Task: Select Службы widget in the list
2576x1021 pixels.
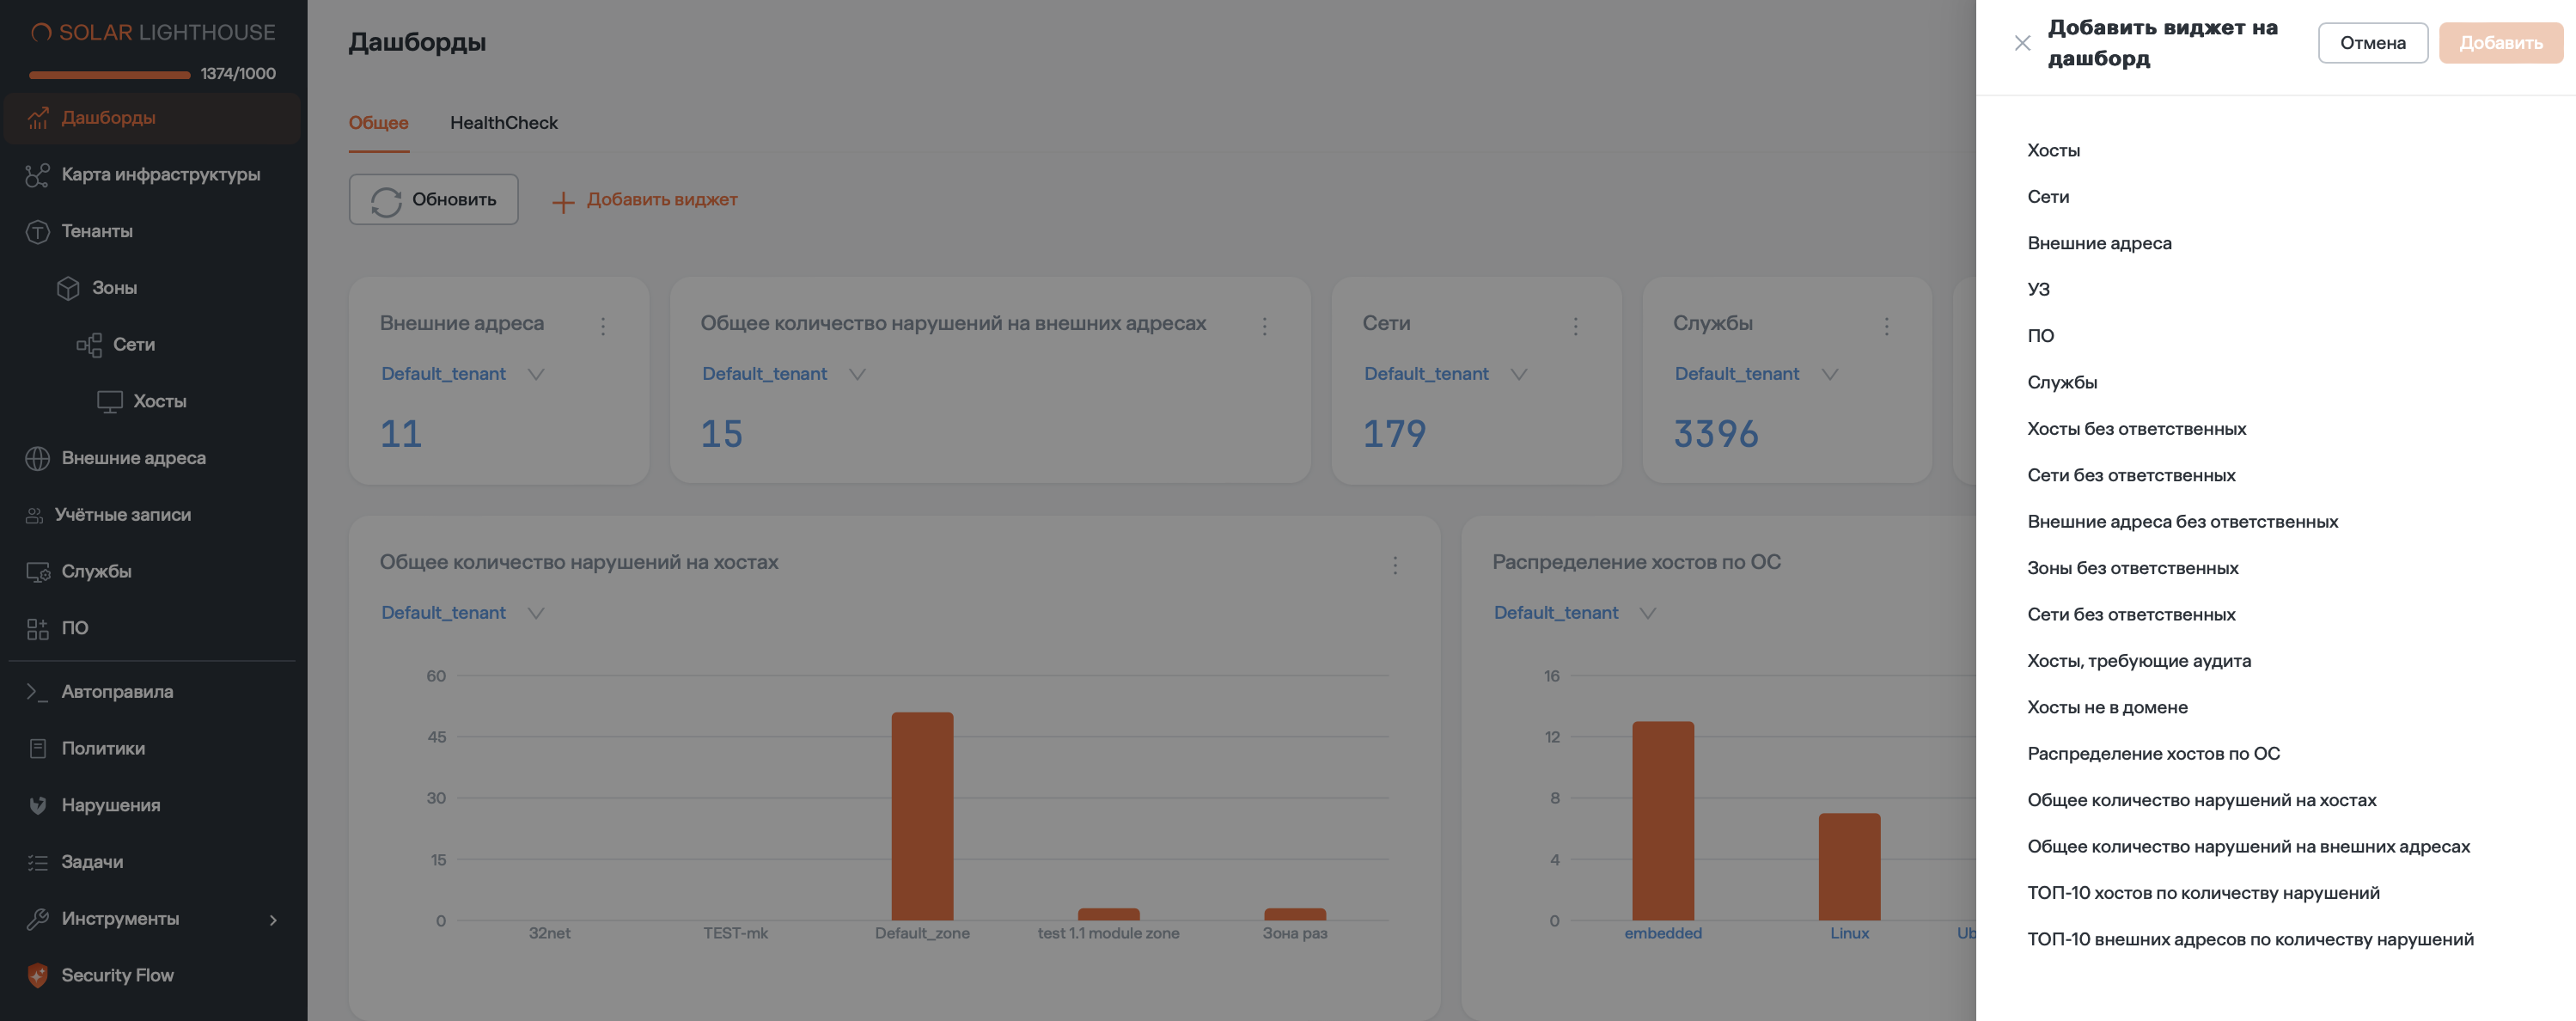Action: point(2062,383)
